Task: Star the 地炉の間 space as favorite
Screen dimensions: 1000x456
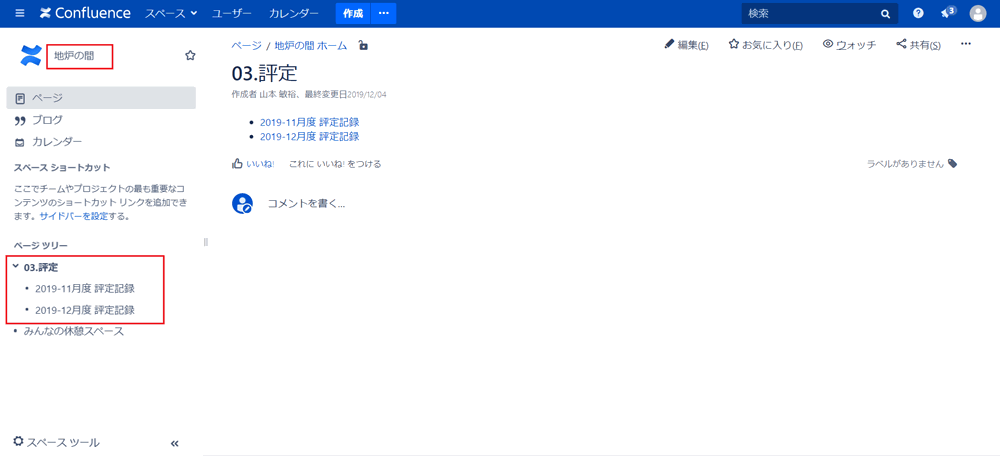Action: [x=190, y=56]
